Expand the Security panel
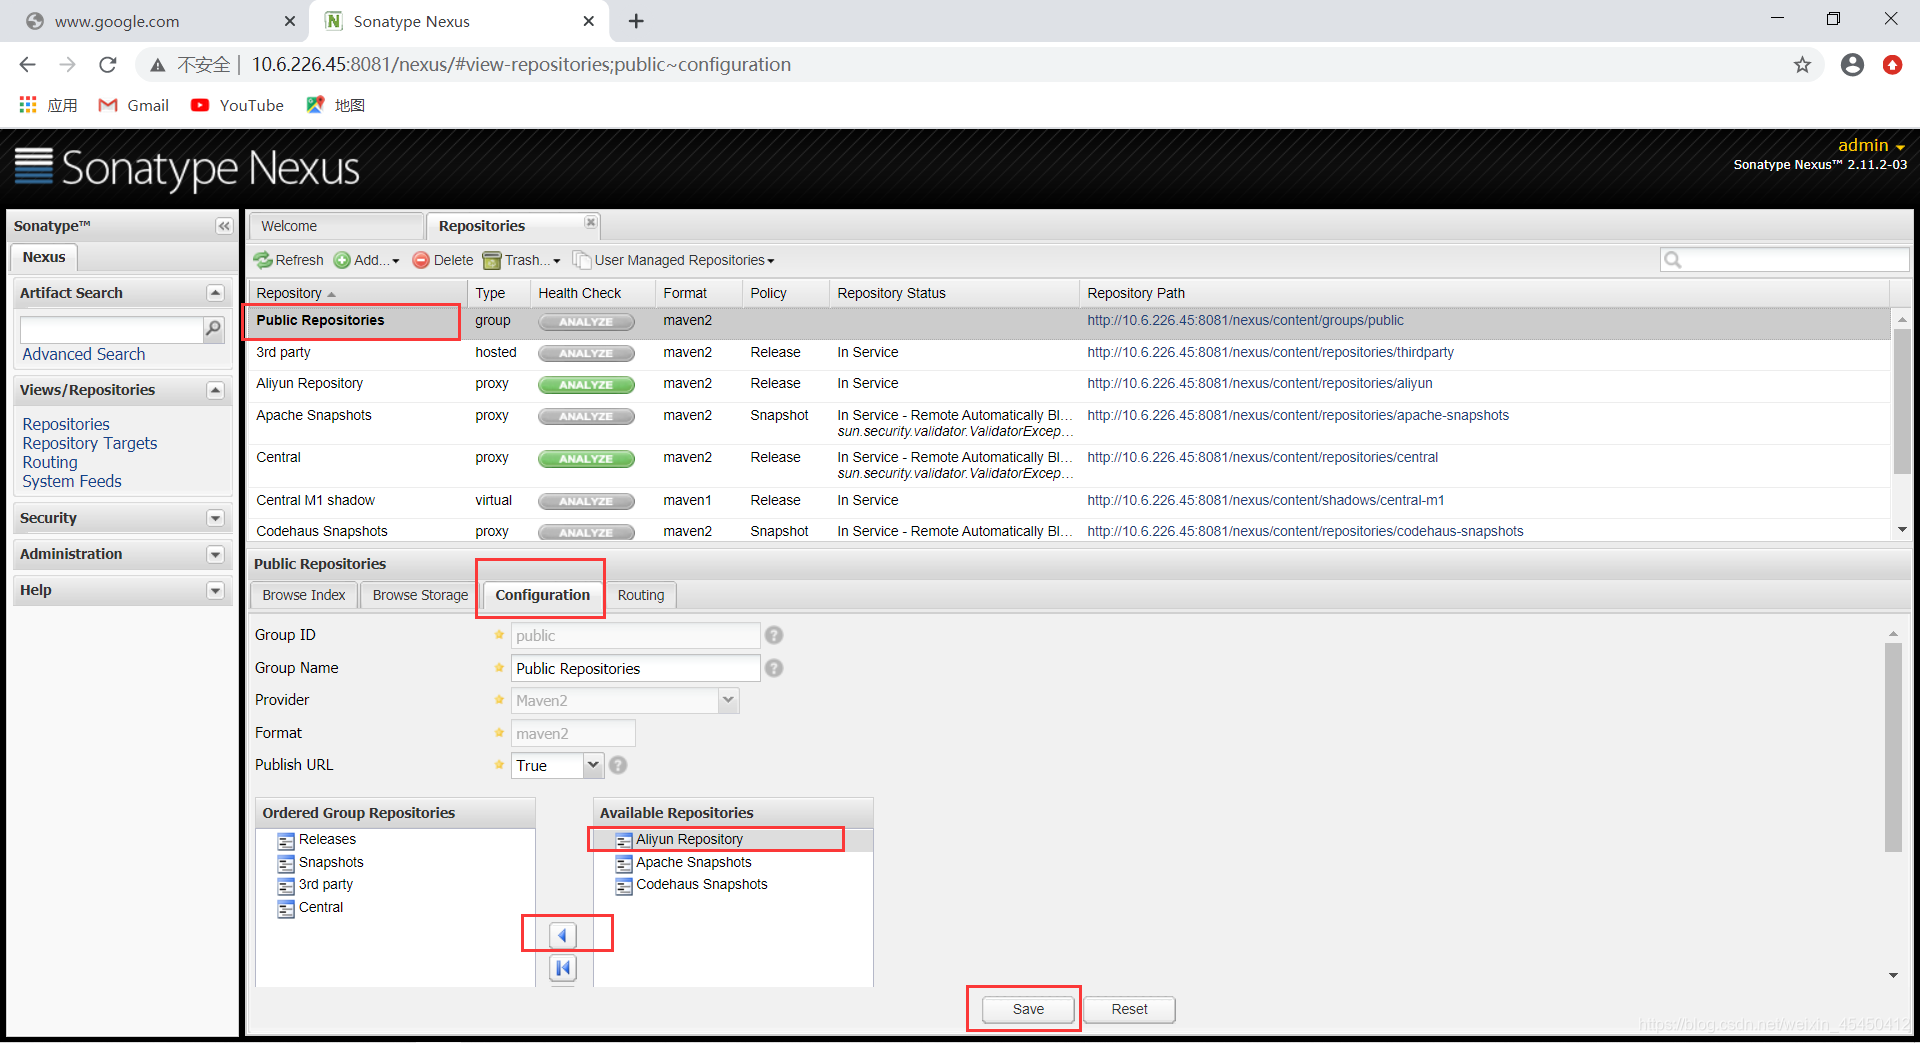 215,518
